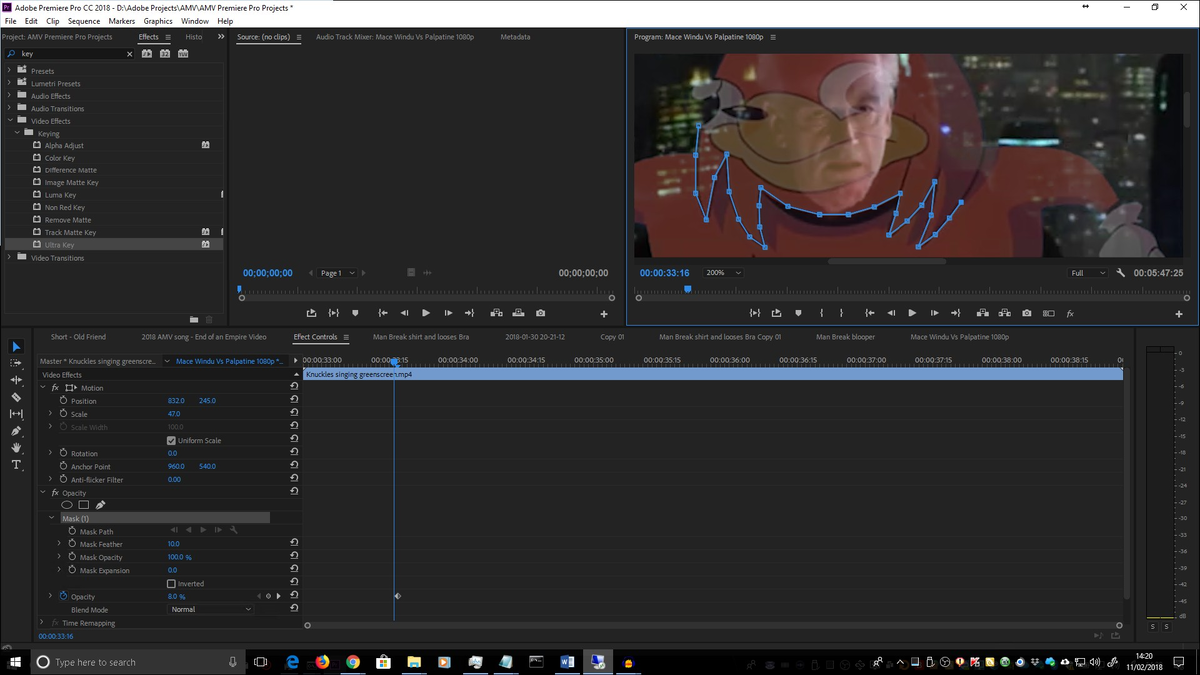Image resolution: width=1200 pixels, height=675 pixels.
Task: Toggle animation stopwatch for Opacity
Action: pyautogui.click(x=63, y=596)
